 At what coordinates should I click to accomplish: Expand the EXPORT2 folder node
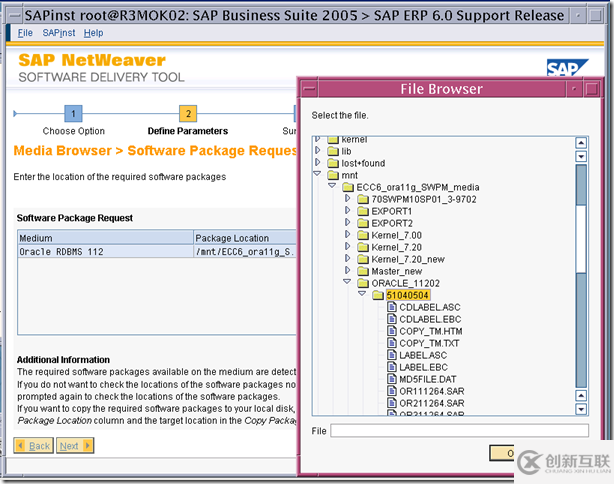click(347, 222)
